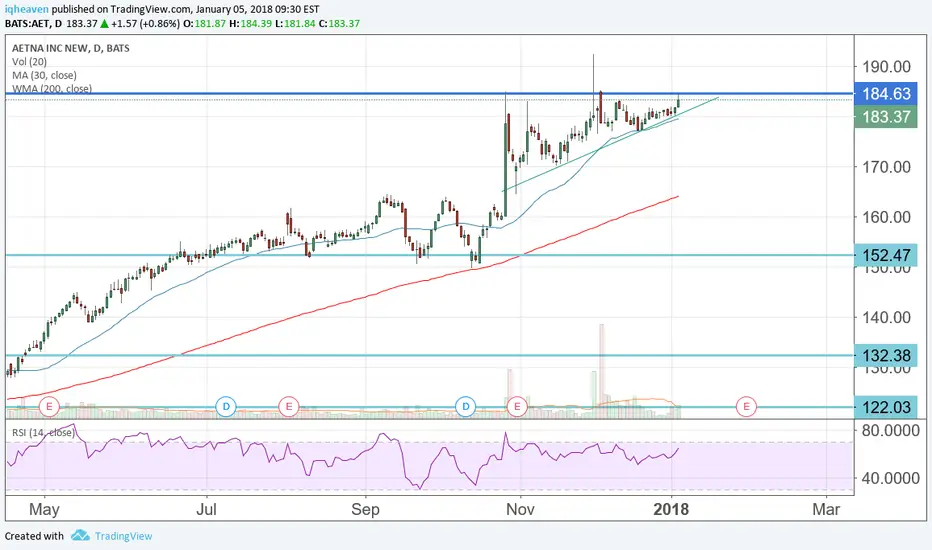Select the 122.03 support level label
The image size is (932, 550).
[x=886, y=407]
